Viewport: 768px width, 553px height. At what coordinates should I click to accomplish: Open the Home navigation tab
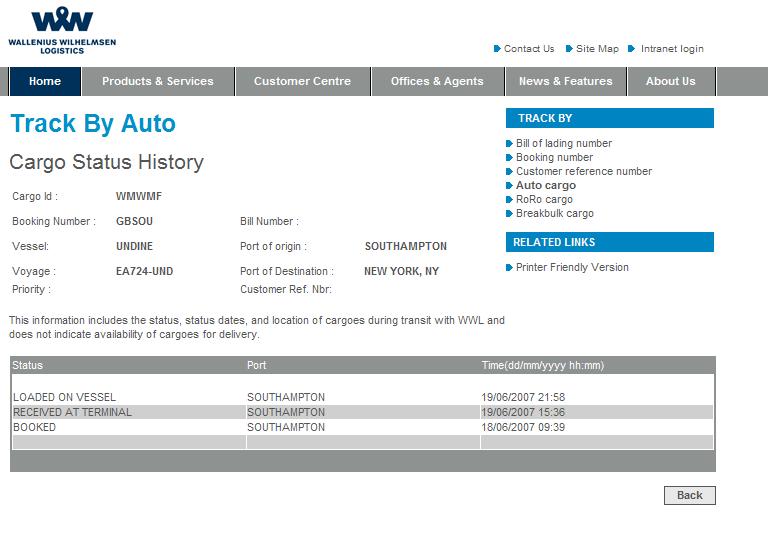tap(45, 81)
